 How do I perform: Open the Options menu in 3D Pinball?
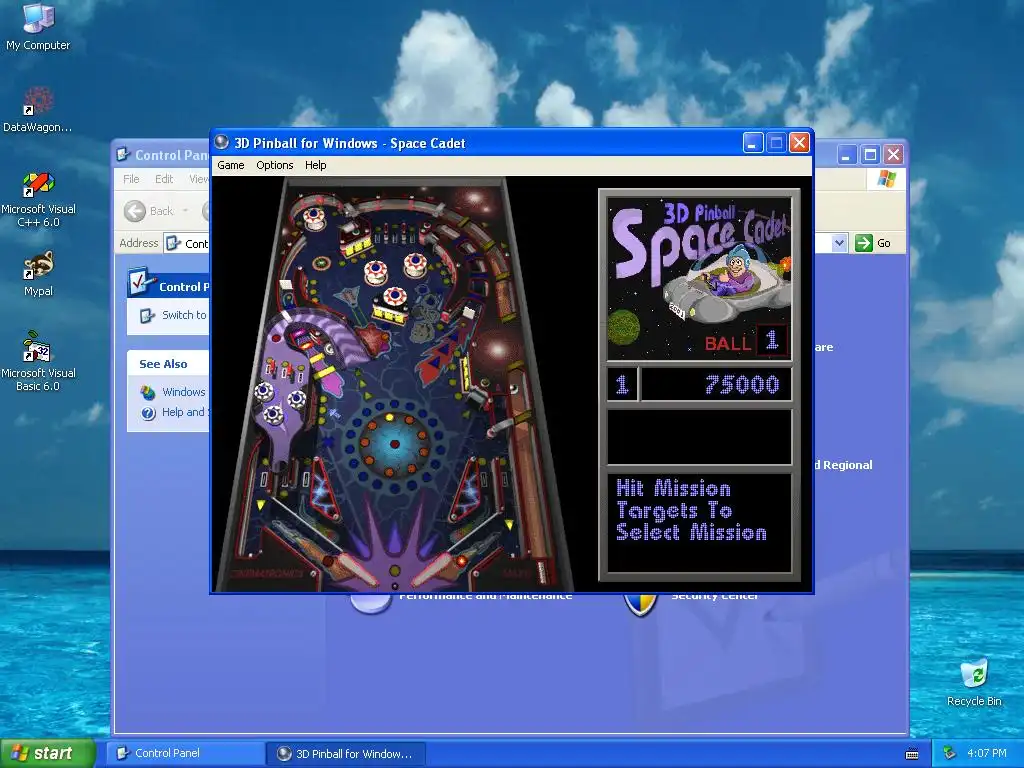click(274, 165)
